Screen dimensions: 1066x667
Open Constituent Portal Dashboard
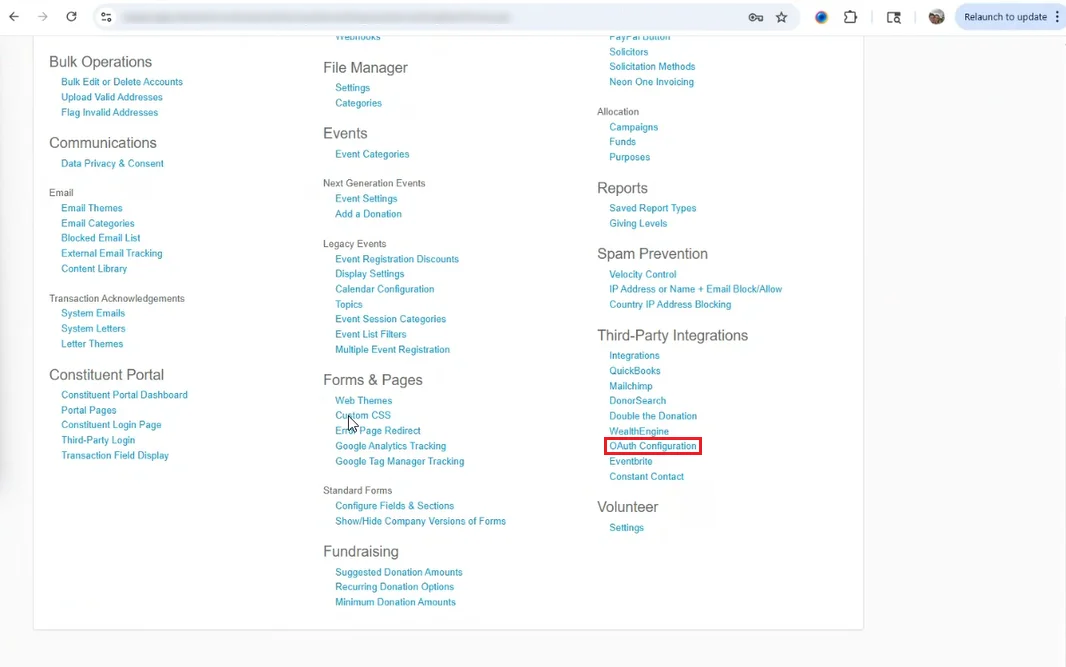point(124,395)
